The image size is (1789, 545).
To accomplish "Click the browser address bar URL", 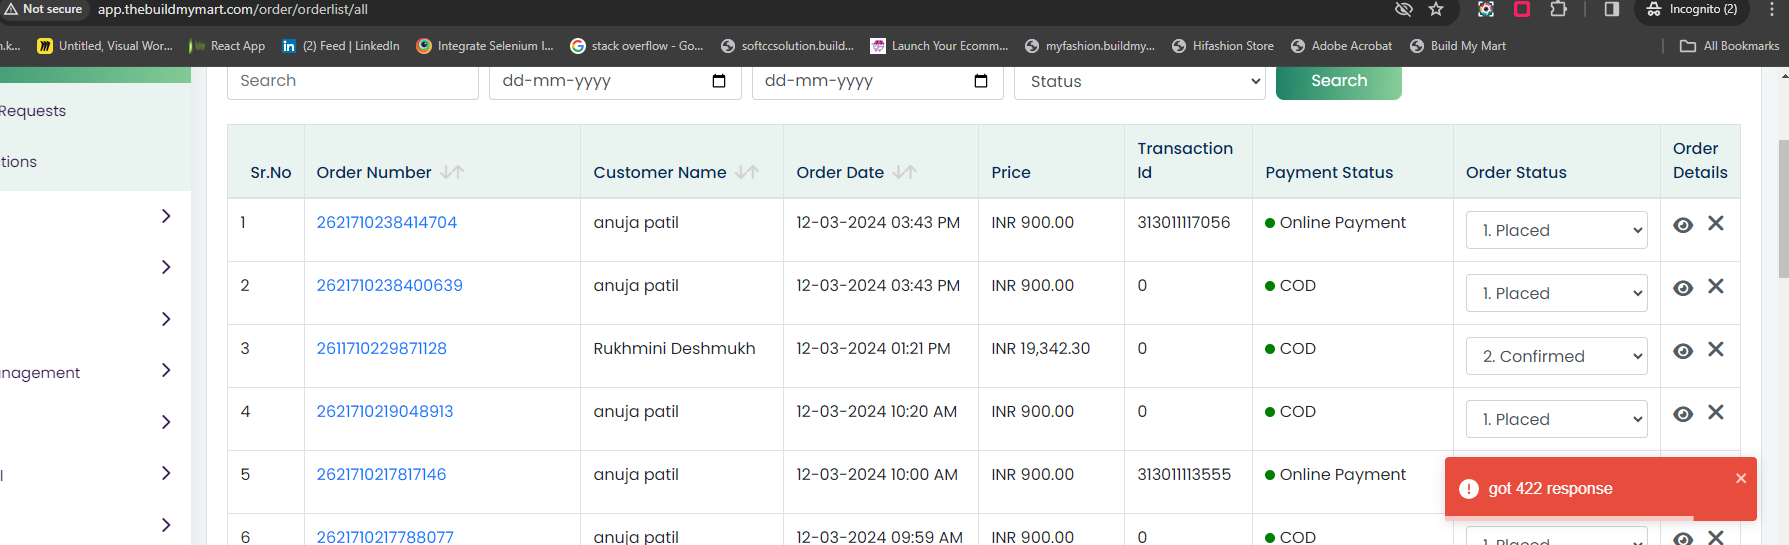I will tap(233, 9).
